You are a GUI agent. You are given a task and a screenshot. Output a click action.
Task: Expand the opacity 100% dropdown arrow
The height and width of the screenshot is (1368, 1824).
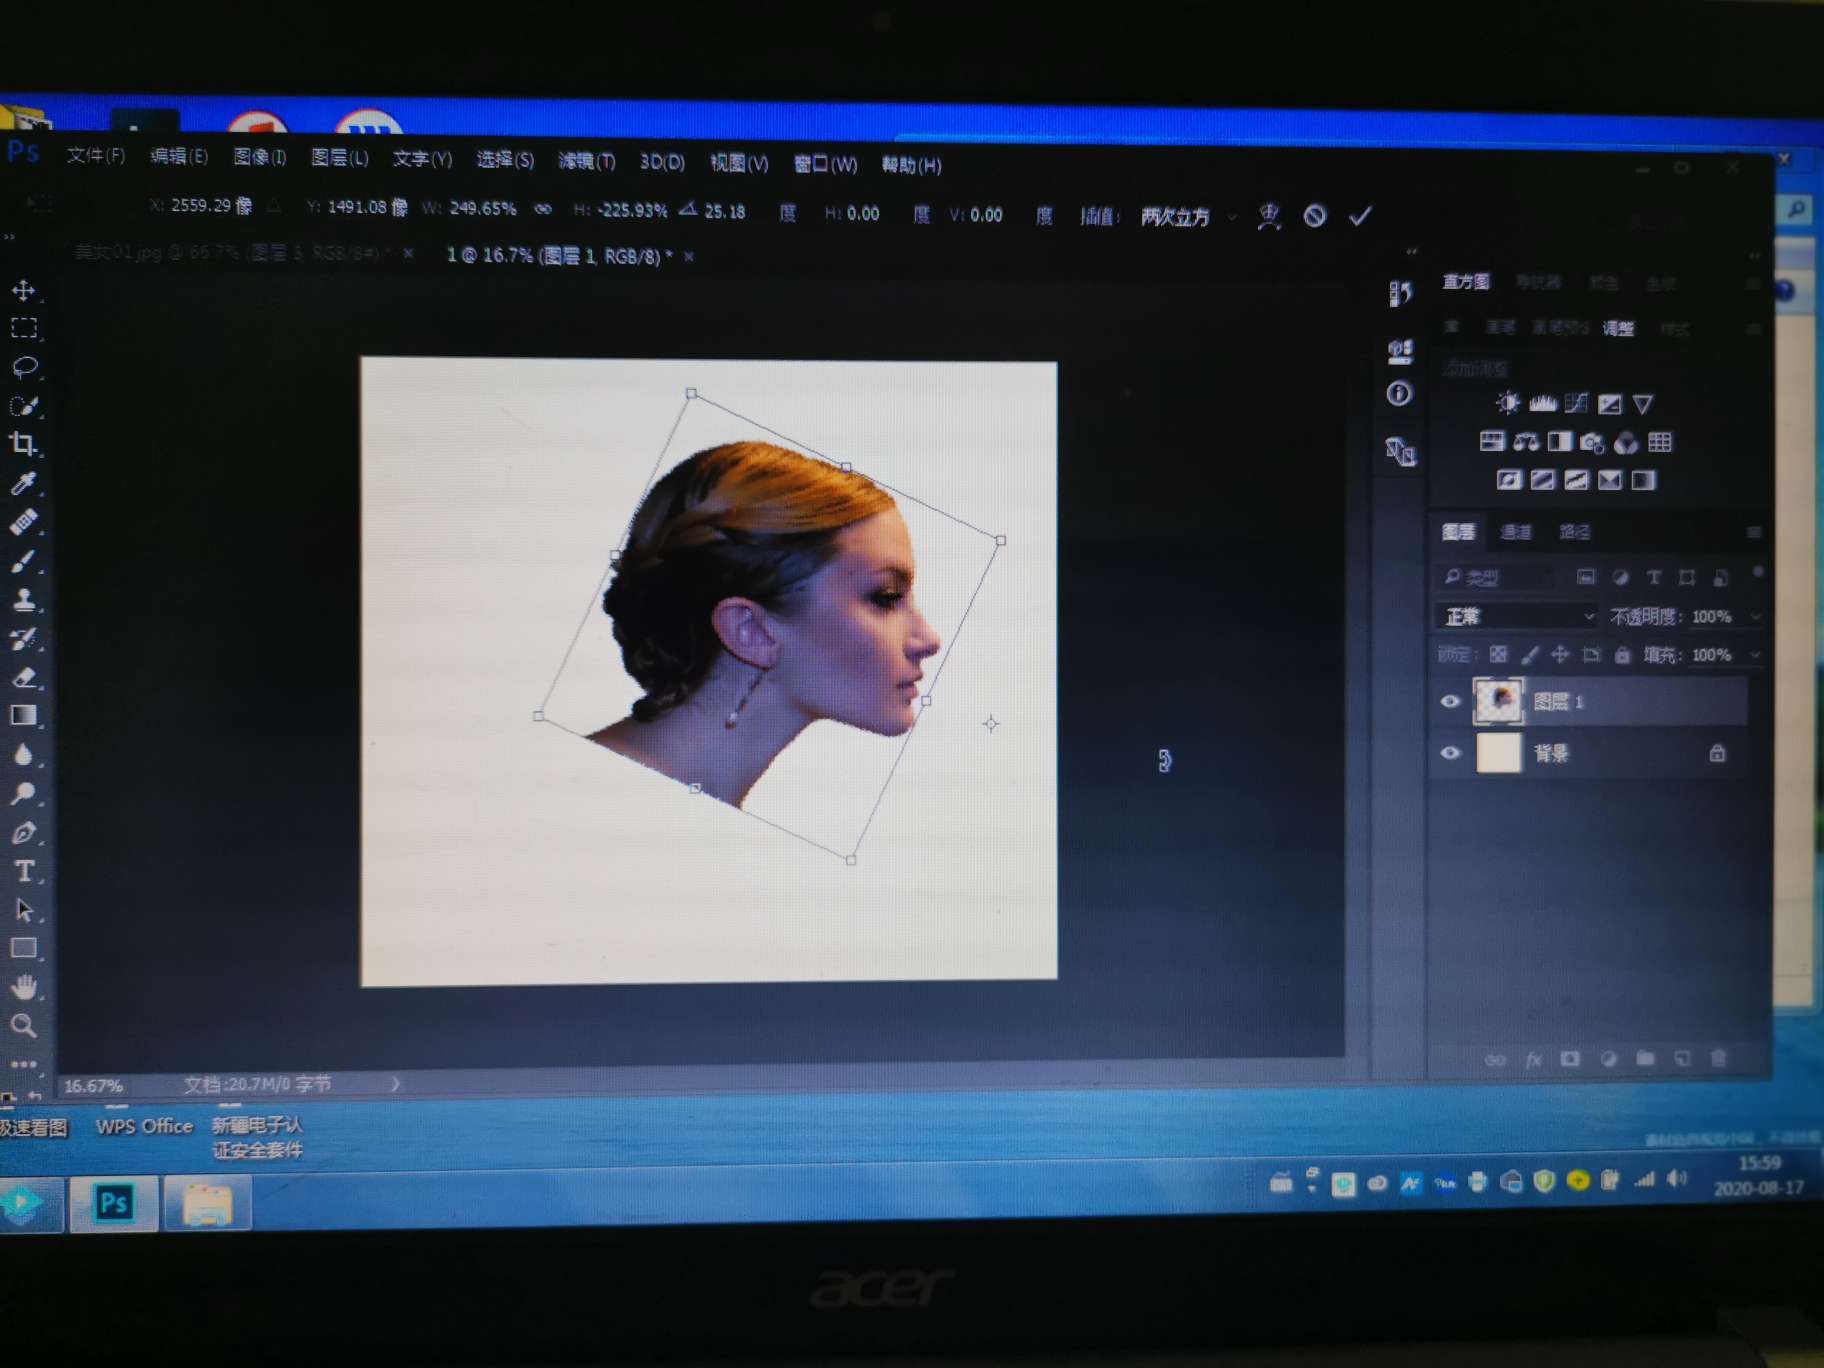pyautogui.click(x=1756, y=617)
